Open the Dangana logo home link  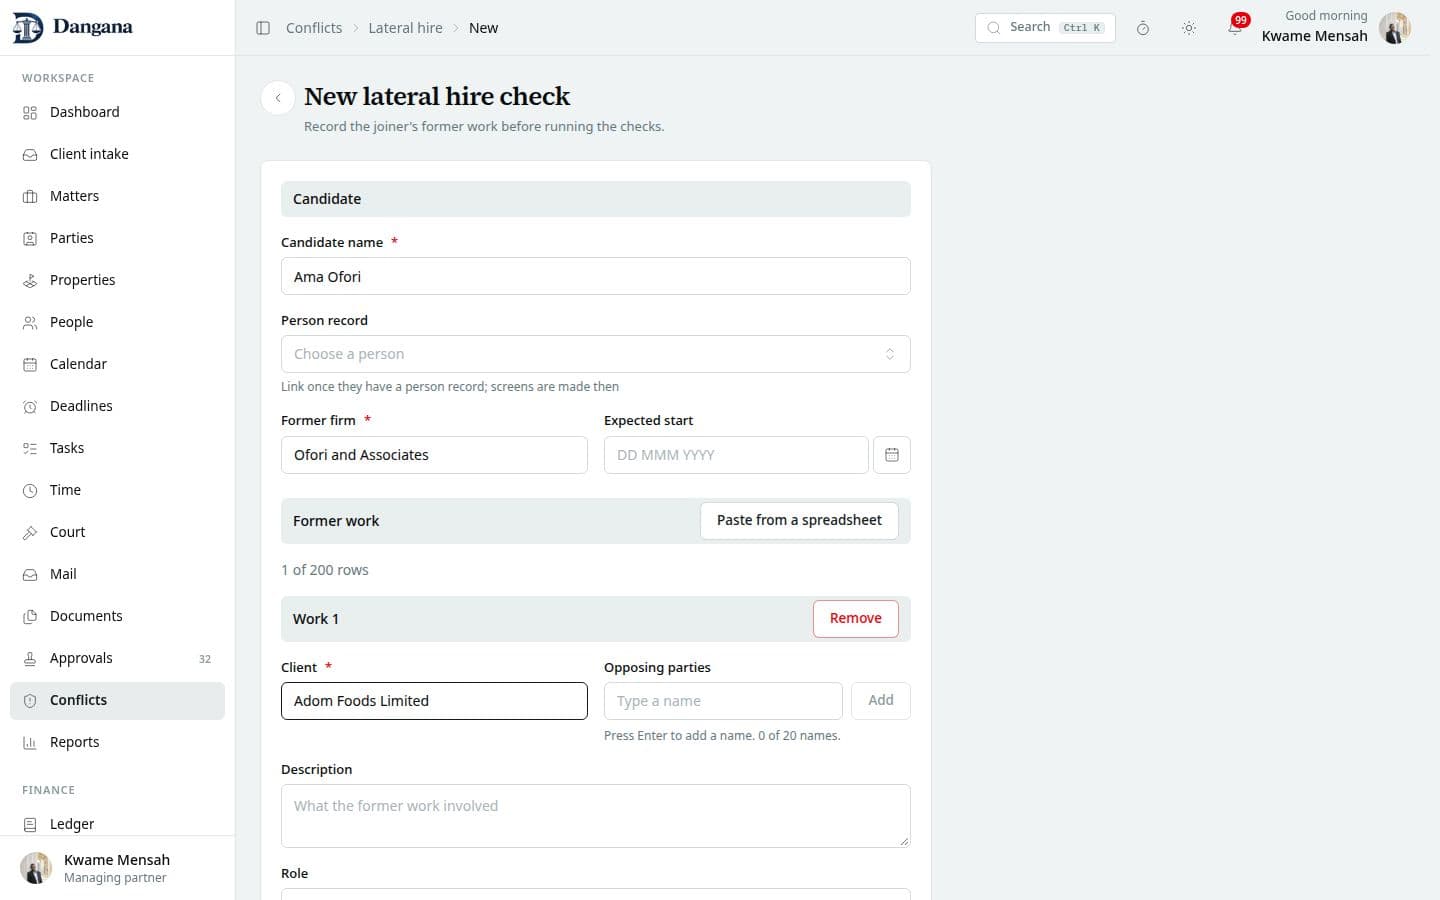click(x=72, y=27)
